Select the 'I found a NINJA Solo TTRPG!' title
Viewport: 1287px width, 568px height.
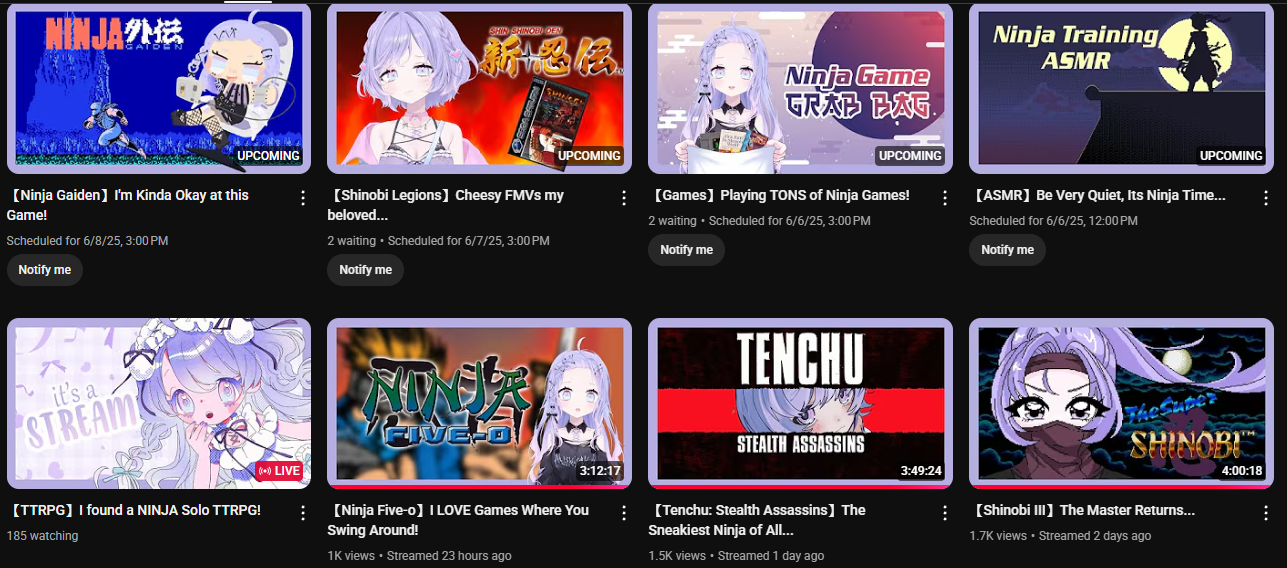coord(134,510)
